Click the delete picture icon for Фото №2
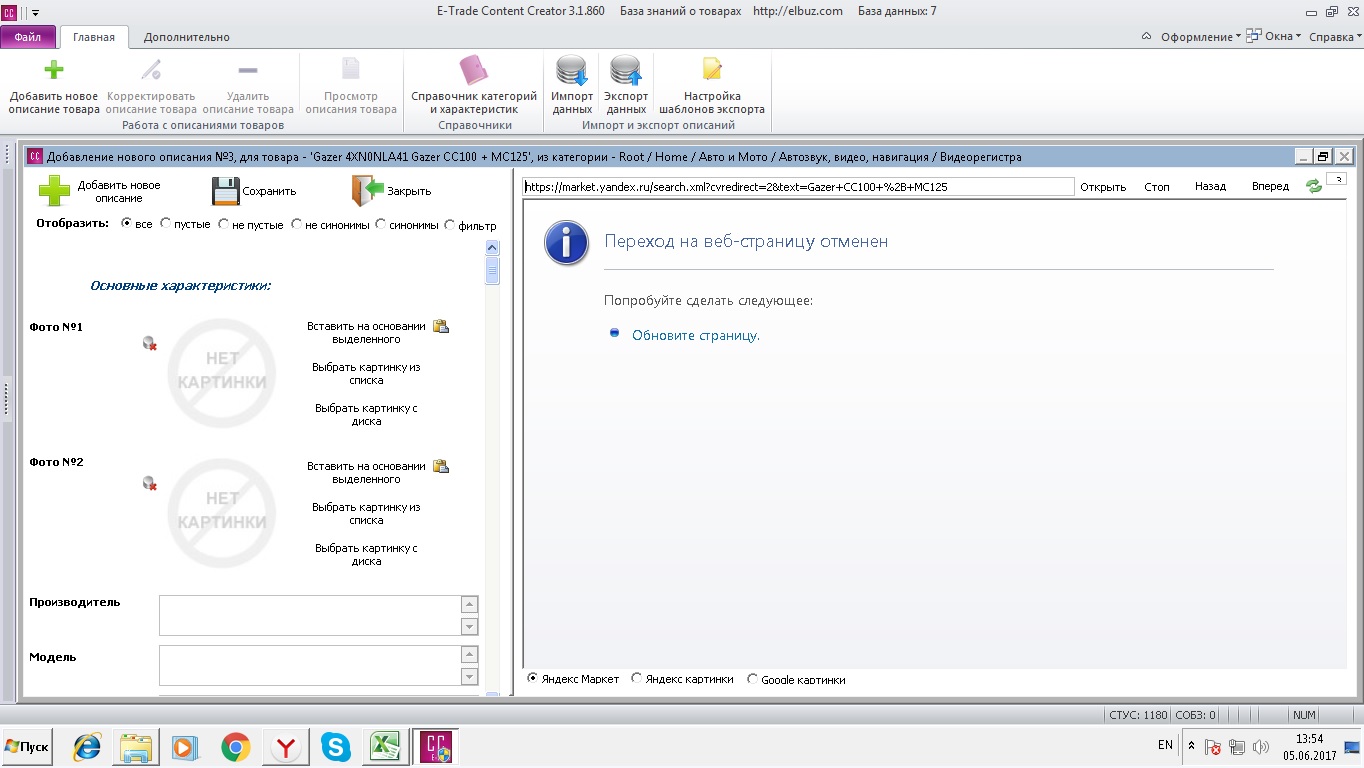The width and height of the screenshot is (1364, 768). point(150,483)
